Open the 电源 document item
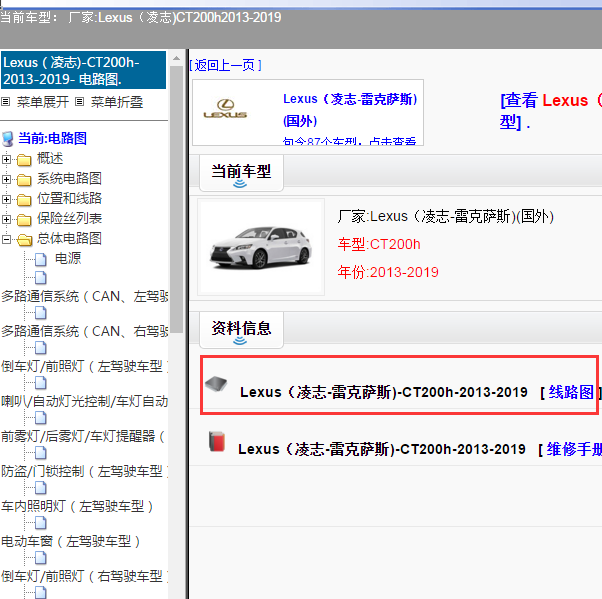This screenshot has width=602, height=599. (x=68, y=258)
